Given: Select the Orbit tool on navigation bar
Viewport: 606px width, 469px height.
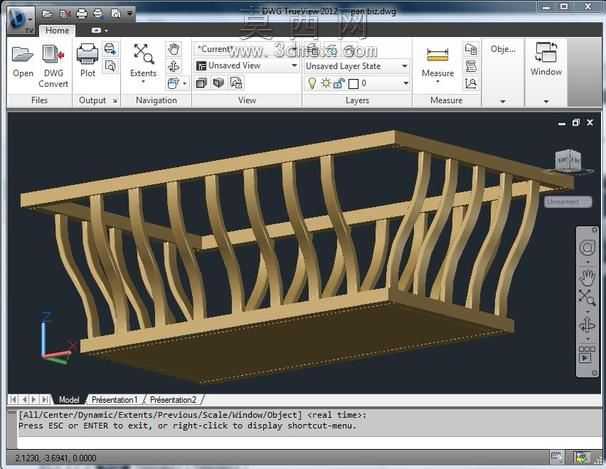Looking at the screenshot, I should 587,325.
